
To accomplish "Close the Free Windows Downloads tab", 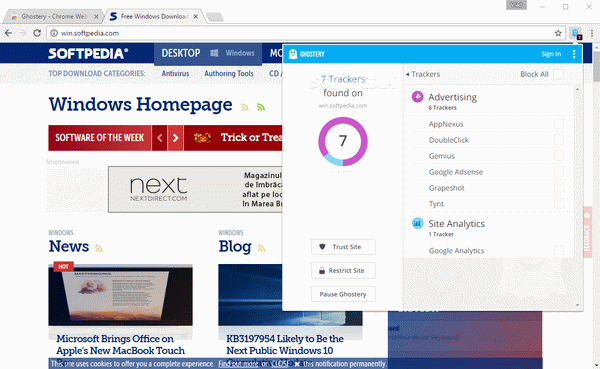I will click(196, 16).
